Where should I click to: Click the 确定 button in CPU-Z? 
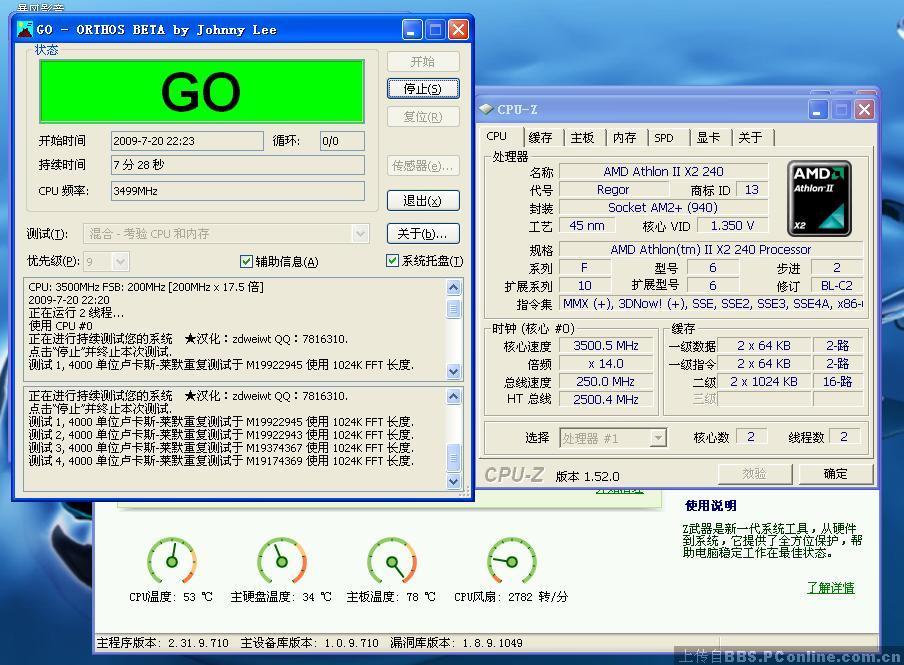point(835,473)
